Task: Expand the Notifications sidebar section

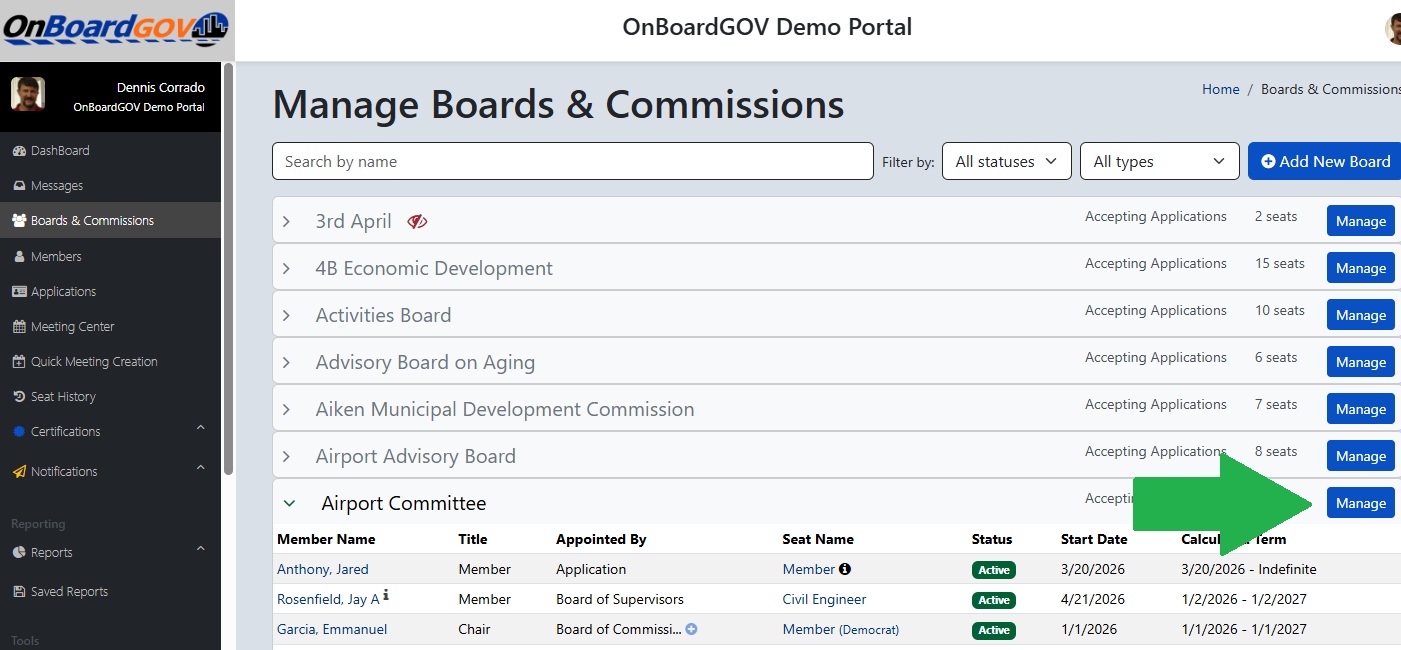Action: click(110, 471)
